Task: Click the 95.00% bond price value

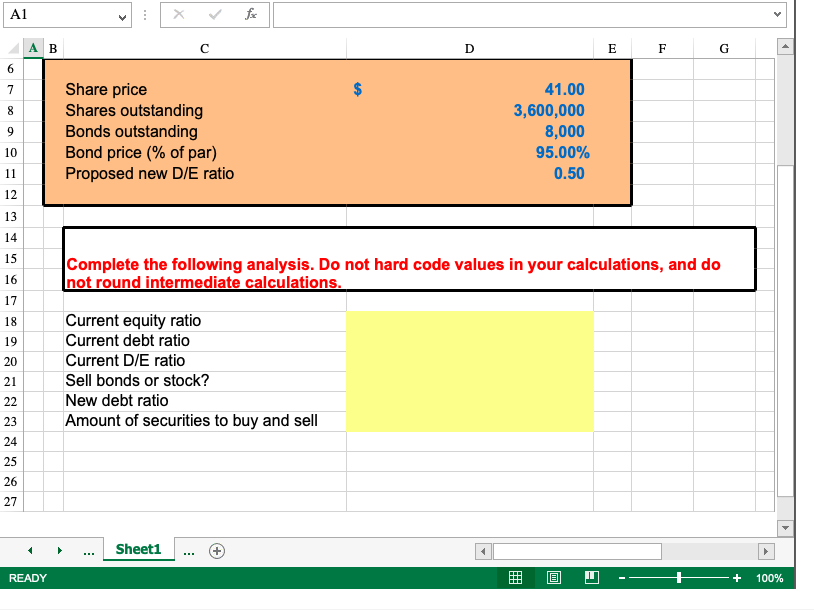Action: coord(562,152)
